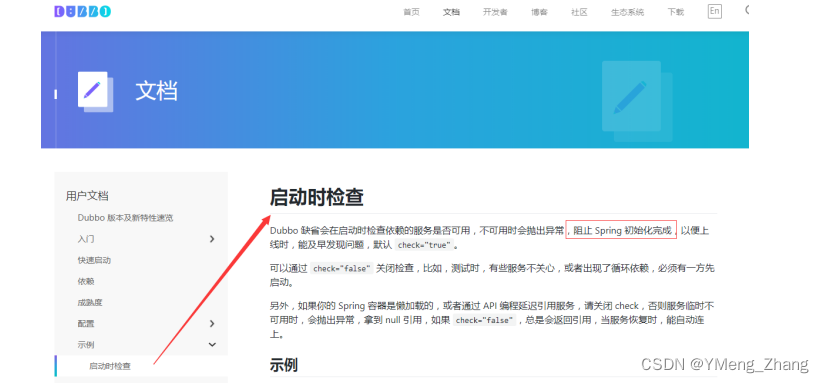Open the 文档 nav item

[451, 12]
